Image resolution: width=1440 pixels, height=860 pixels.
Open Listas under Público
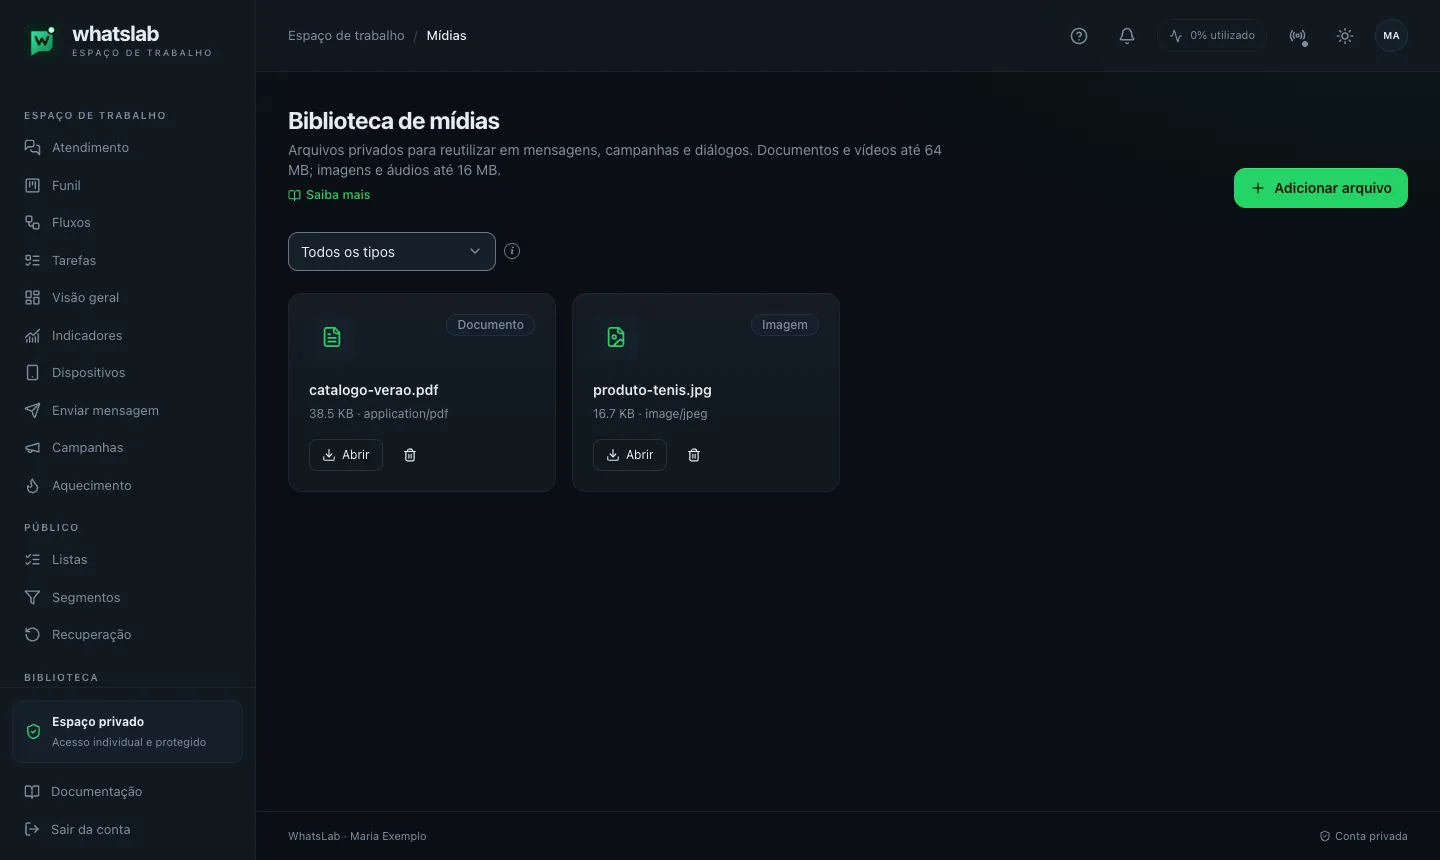(127, 560)
